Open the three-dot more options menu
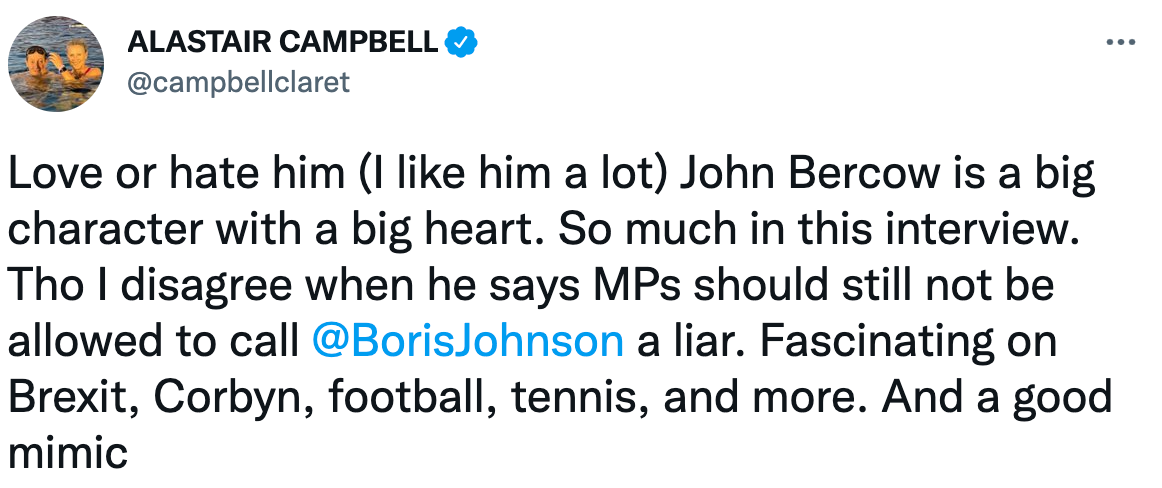Viewport: 1162px width, 488px height. (x=1121, y=44)
